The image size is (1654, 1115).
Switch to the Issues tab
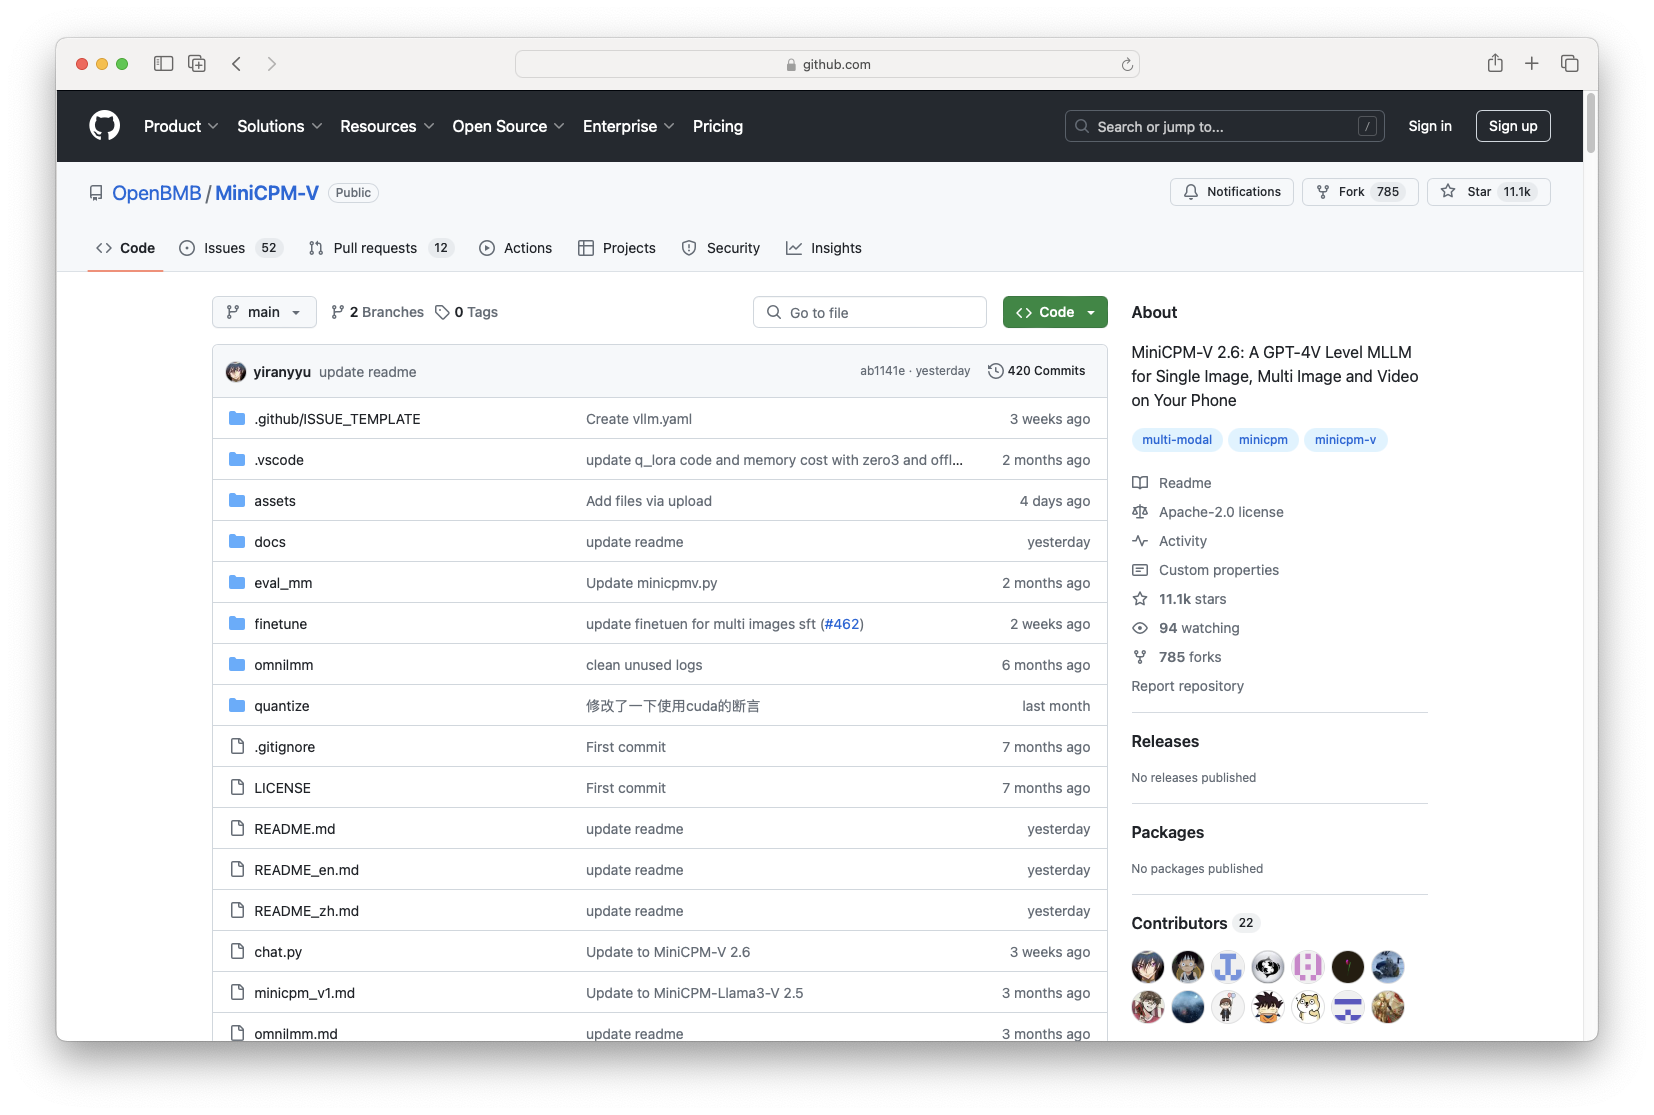tap(231, 248)
